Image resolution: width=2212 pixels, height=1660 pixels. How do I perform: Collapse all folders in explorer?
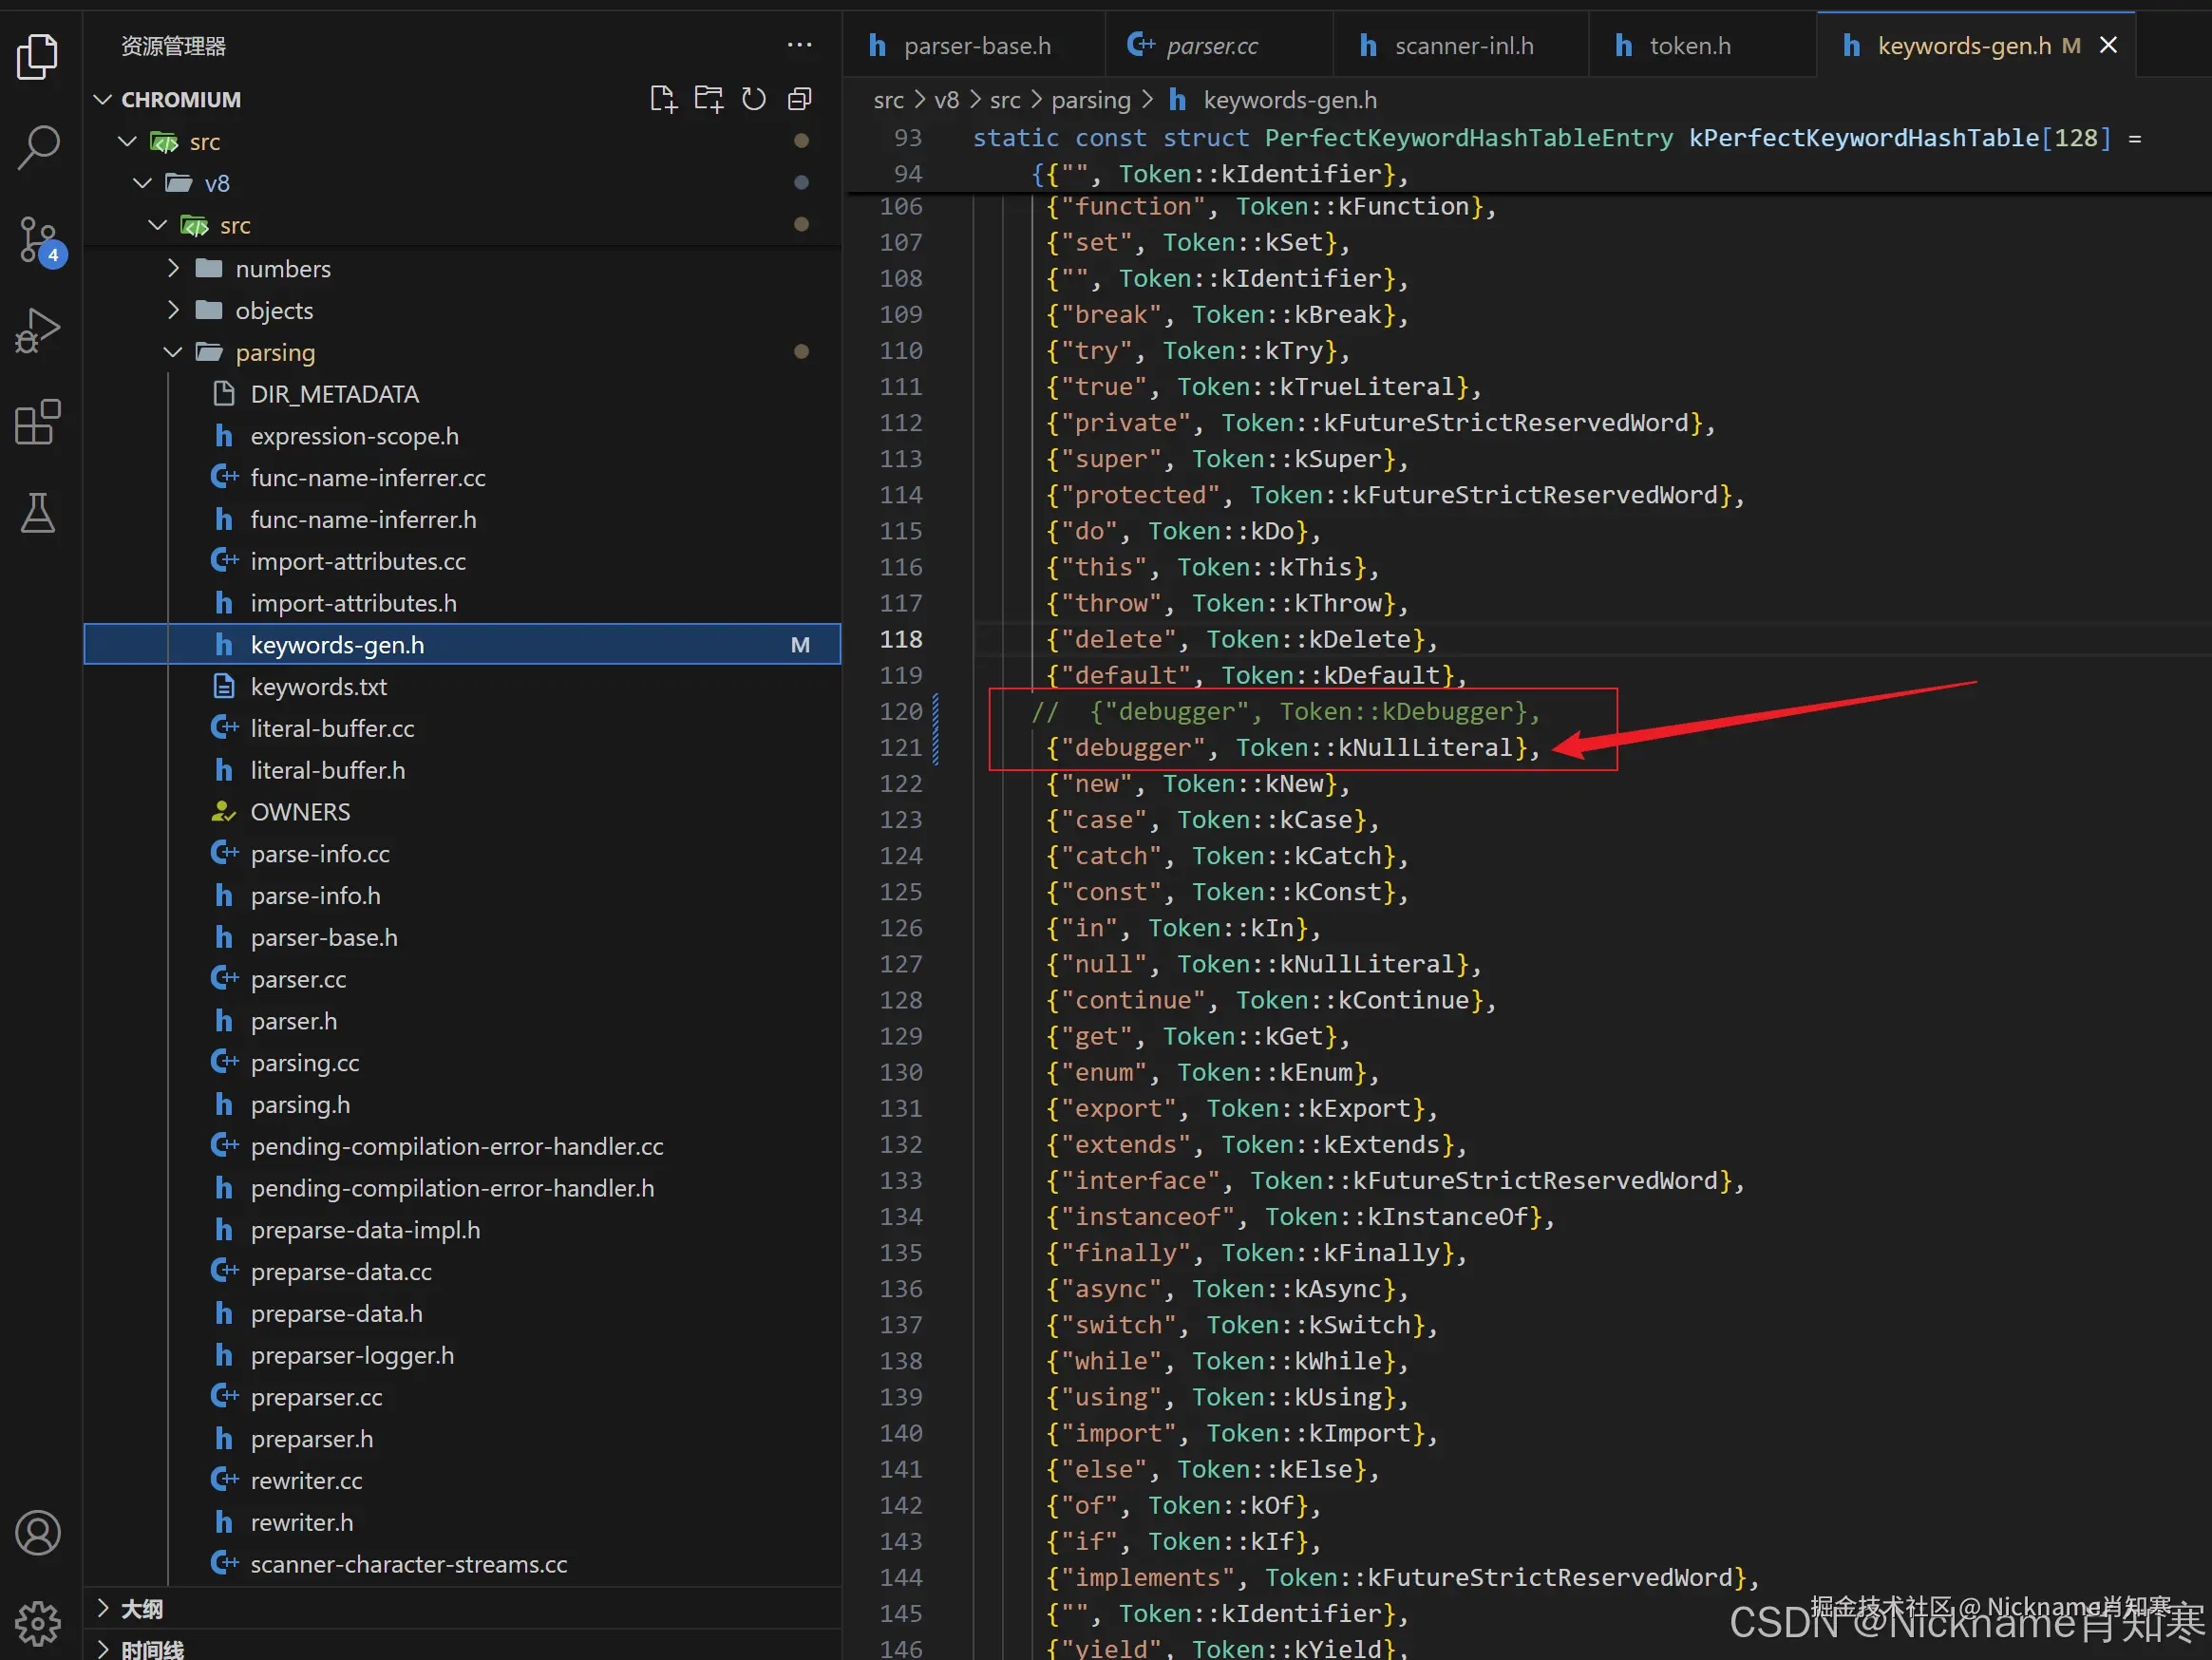point(799,99)
